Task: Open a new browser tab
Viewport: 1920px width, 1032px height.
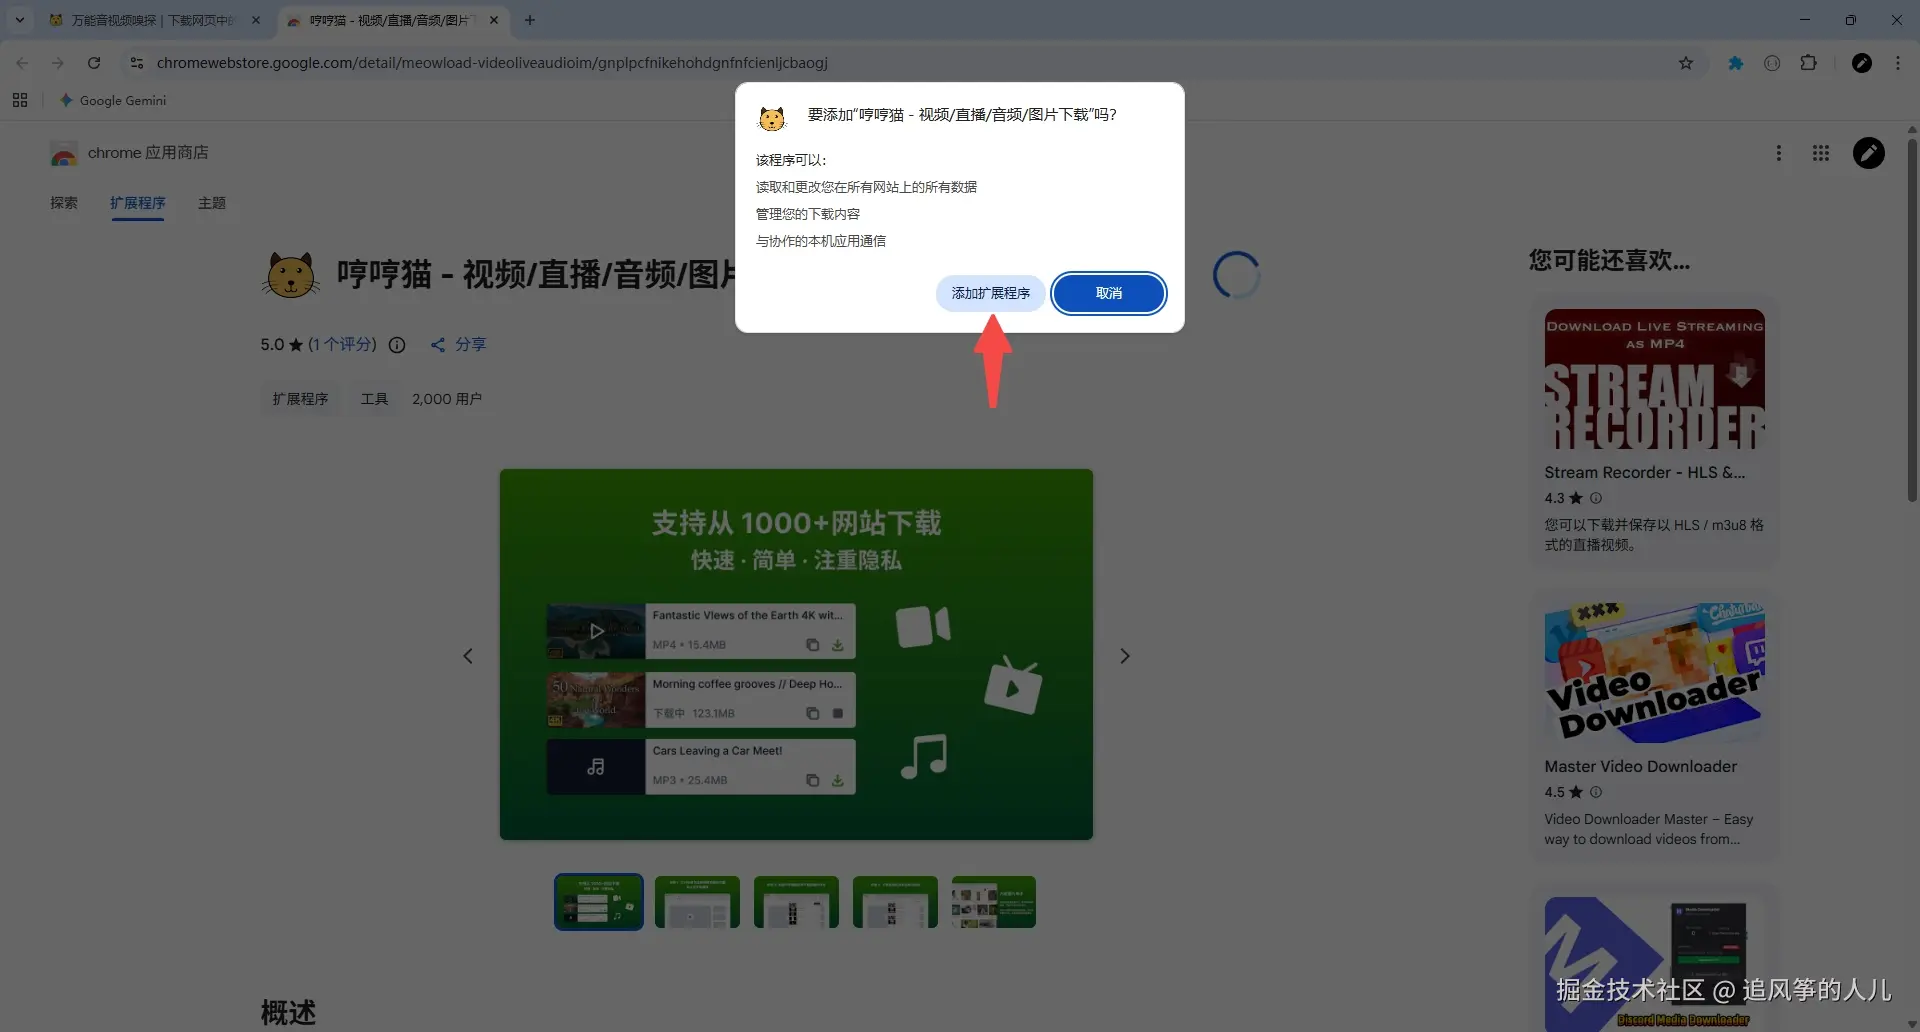Action: point(530,20)
